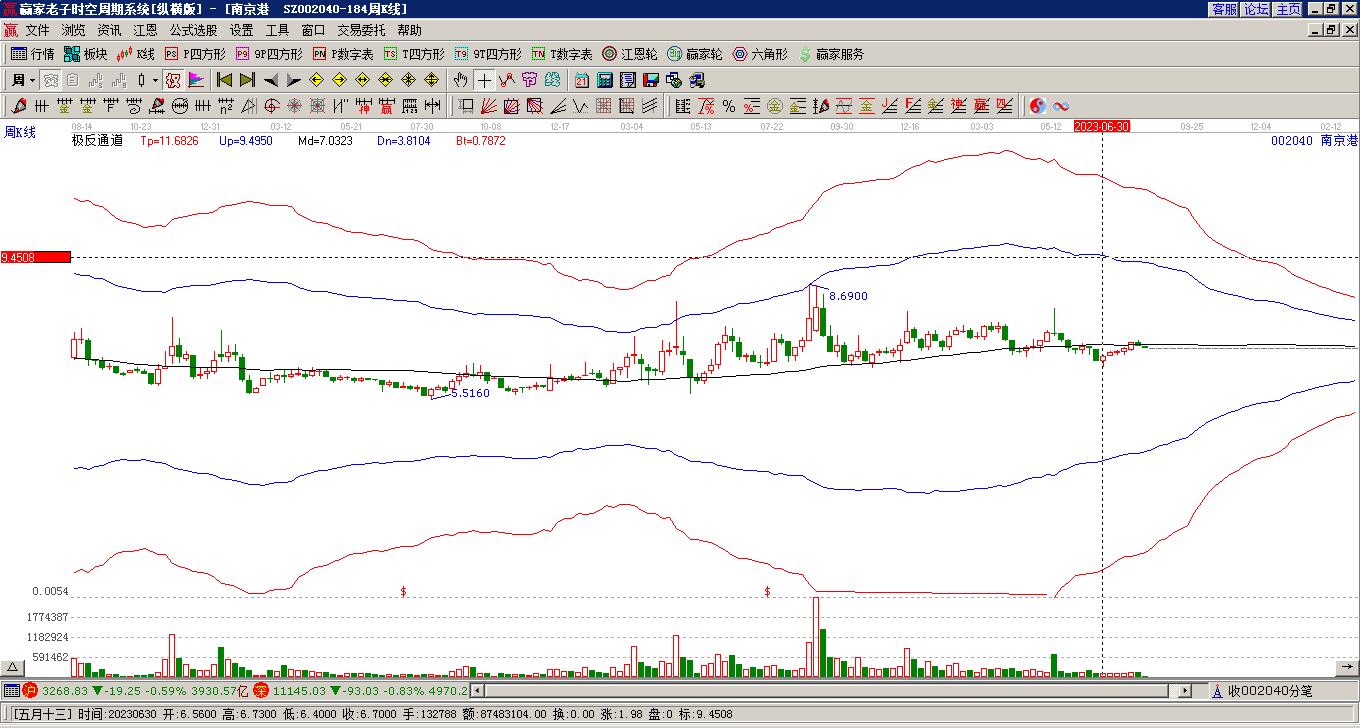Open the 交易委托 menu
Screen dimensions: 1360x728
(361, 31)
